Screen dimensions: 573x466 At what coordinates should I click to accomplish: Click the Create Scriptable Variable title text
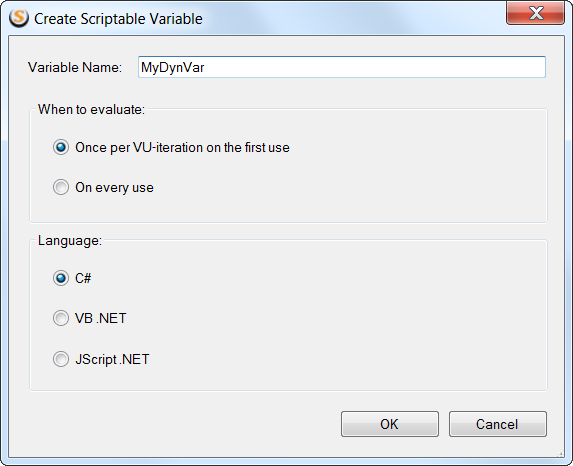click(x=118, y=19)
